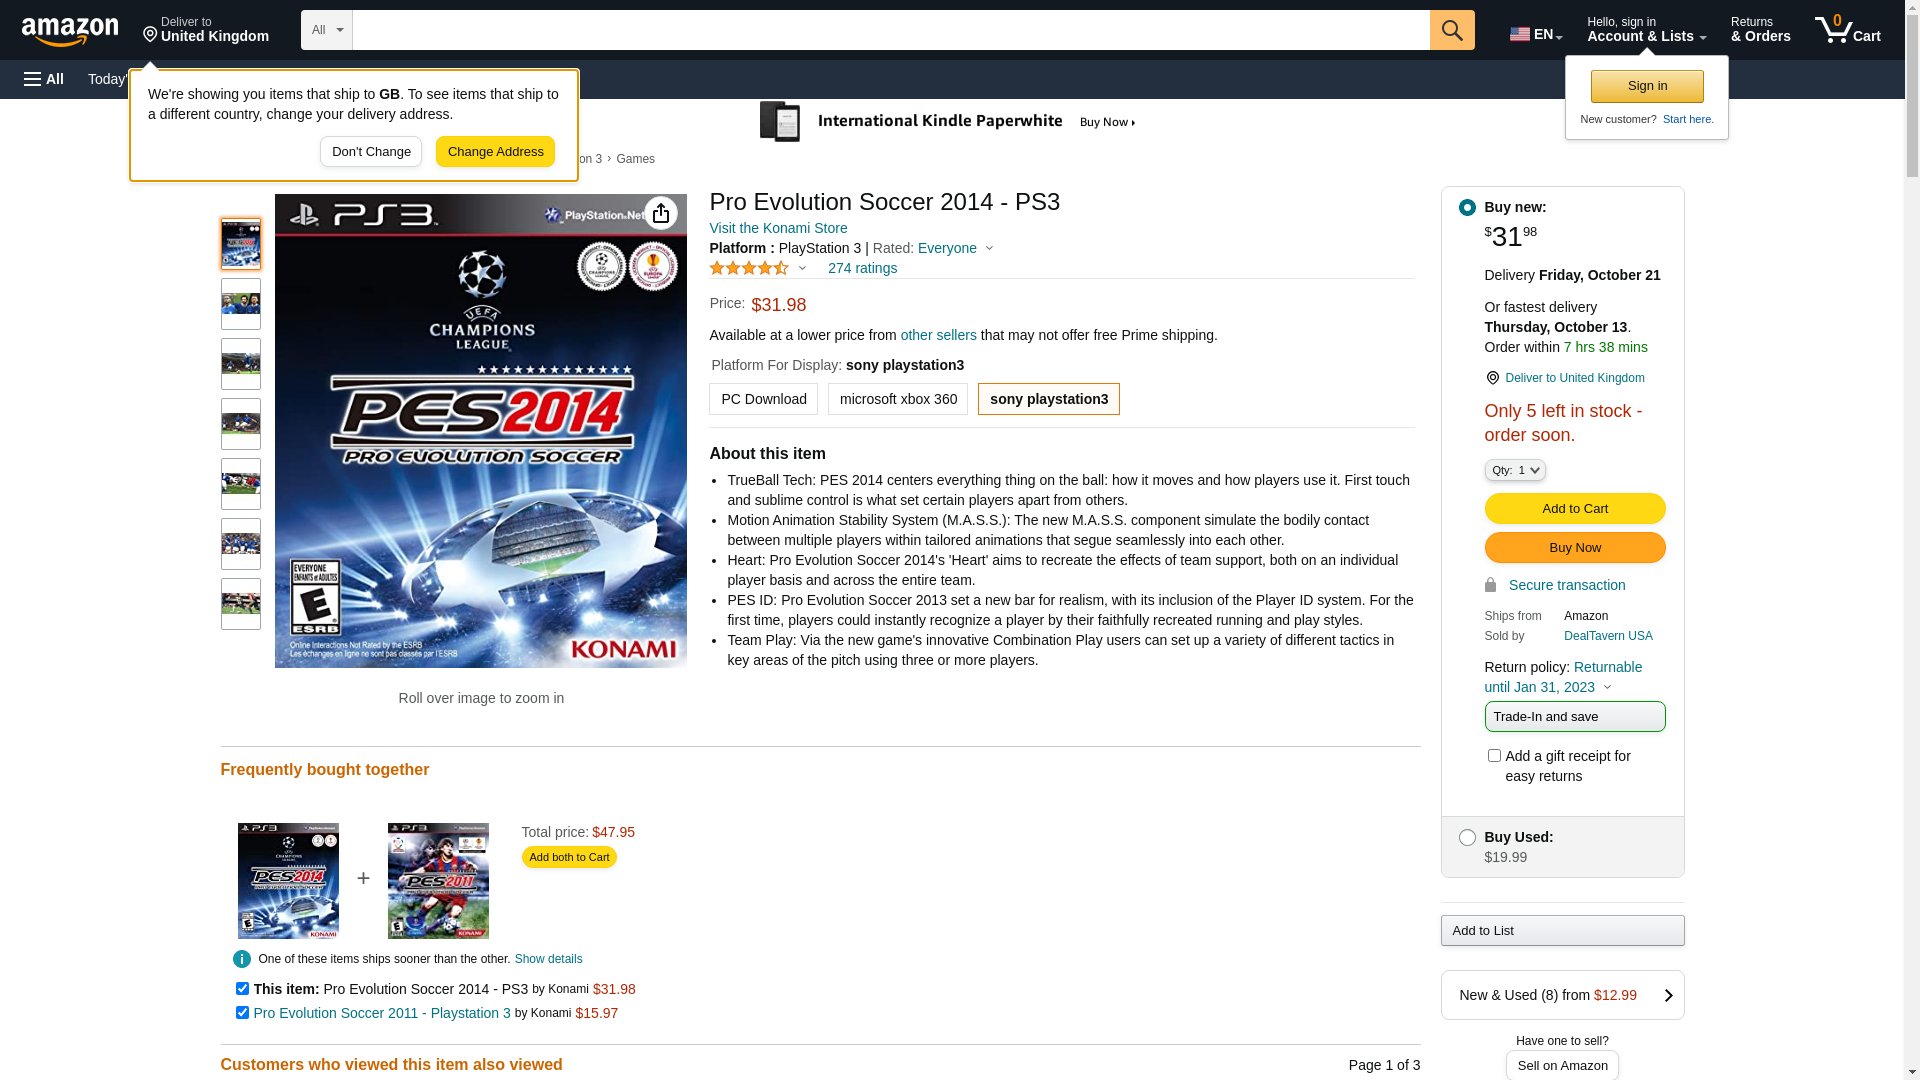Click inside the Amazon search field
This screenshot has height=1080, width=1920.
[x=891, y=30]
